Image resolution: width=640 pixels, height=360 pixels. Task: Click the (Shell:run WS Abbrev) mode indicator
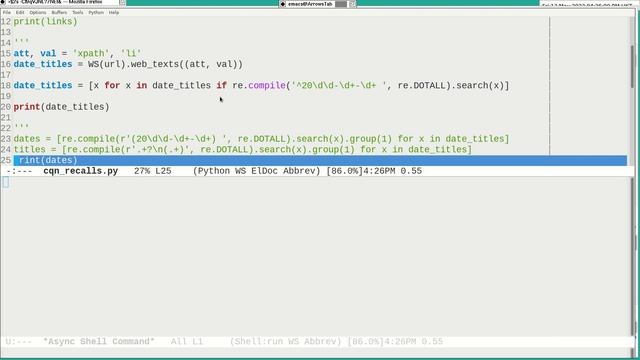[285, 342]
